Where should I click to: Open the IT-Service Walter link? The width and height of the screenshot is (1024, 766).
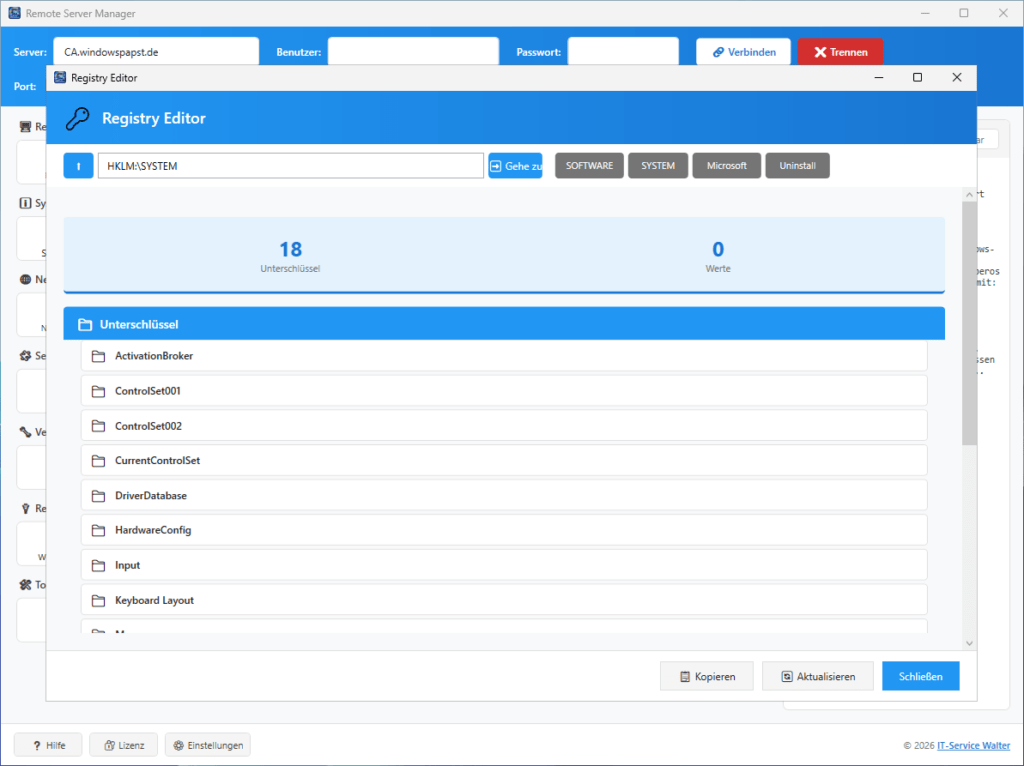[973, 745]
